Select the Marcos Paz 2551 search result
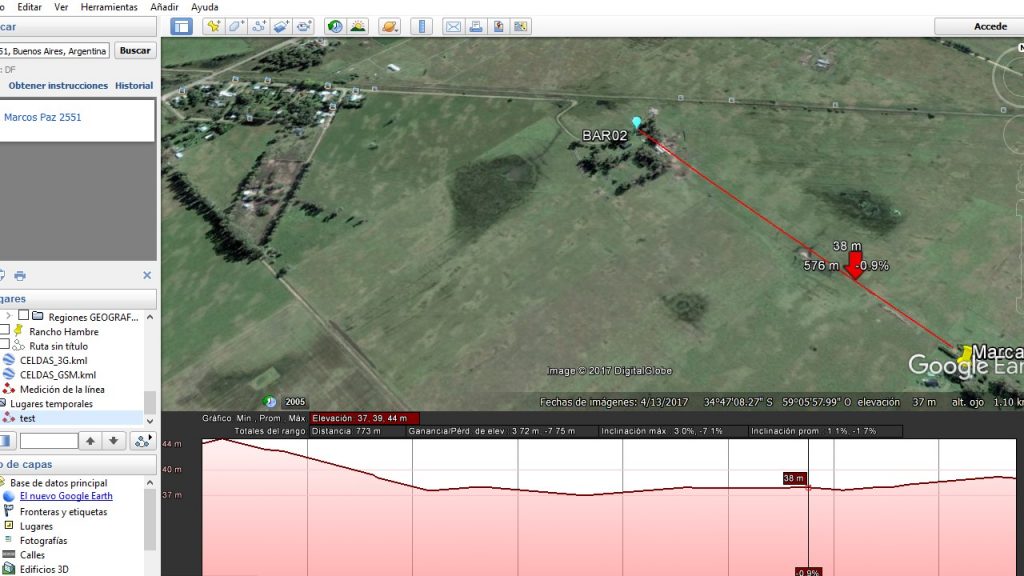The height and width of the screenshot is (576, 1024). (x=42, y=118)
